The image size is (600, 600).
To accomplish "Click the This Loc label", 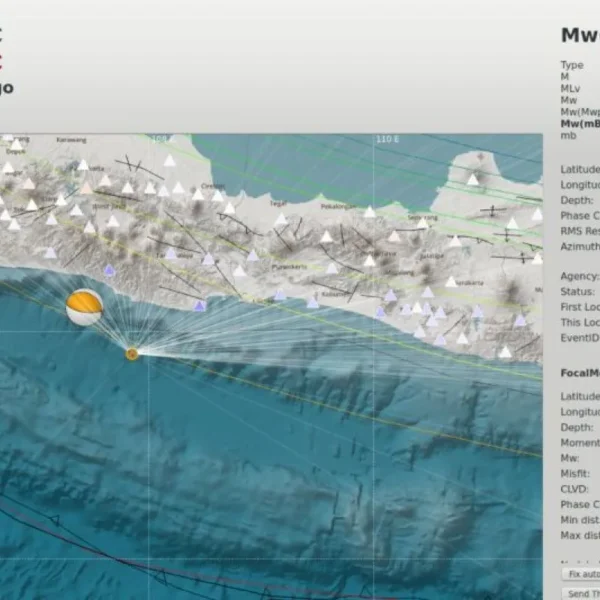I will (580, 322).
